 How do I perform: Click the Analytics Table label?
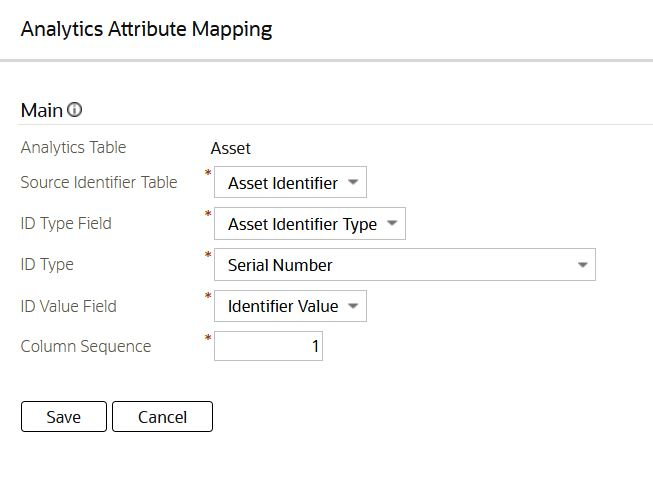73,148
